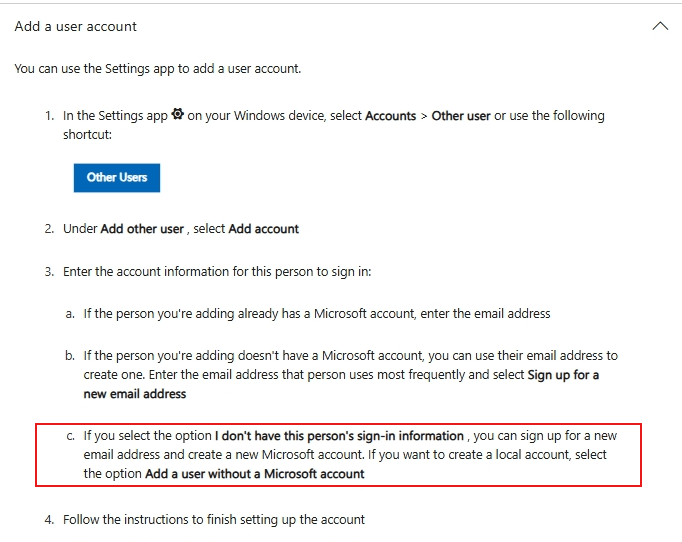This screenshot has height=542, width=682.
Task: Click the bold Other user text
Action: (461, 116)
